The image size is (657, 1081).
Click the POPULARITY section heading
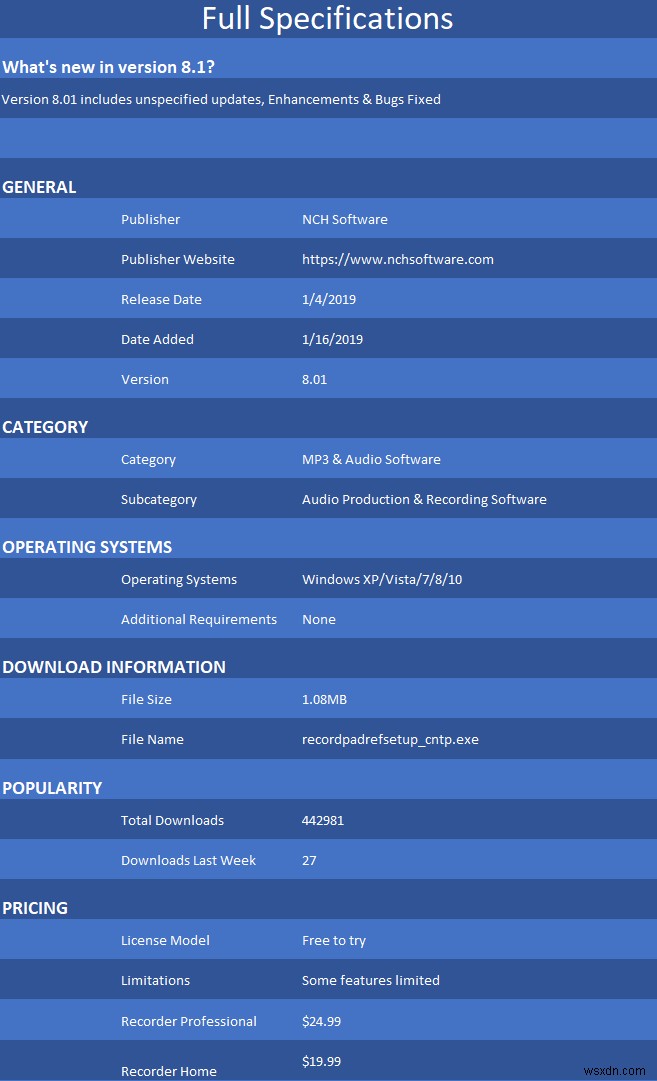point(52,788)
